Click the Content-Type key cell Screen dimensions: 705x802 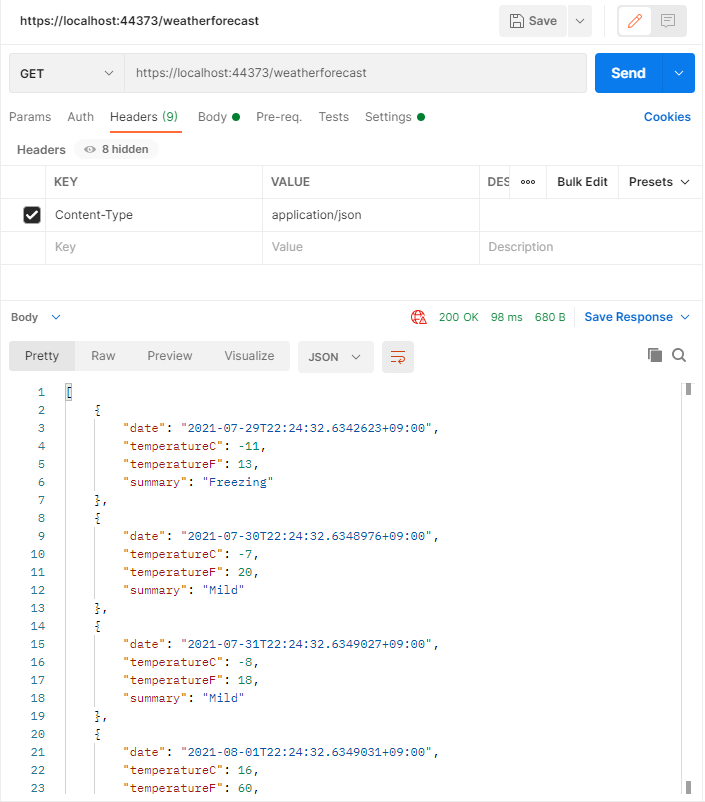[153, 215]
